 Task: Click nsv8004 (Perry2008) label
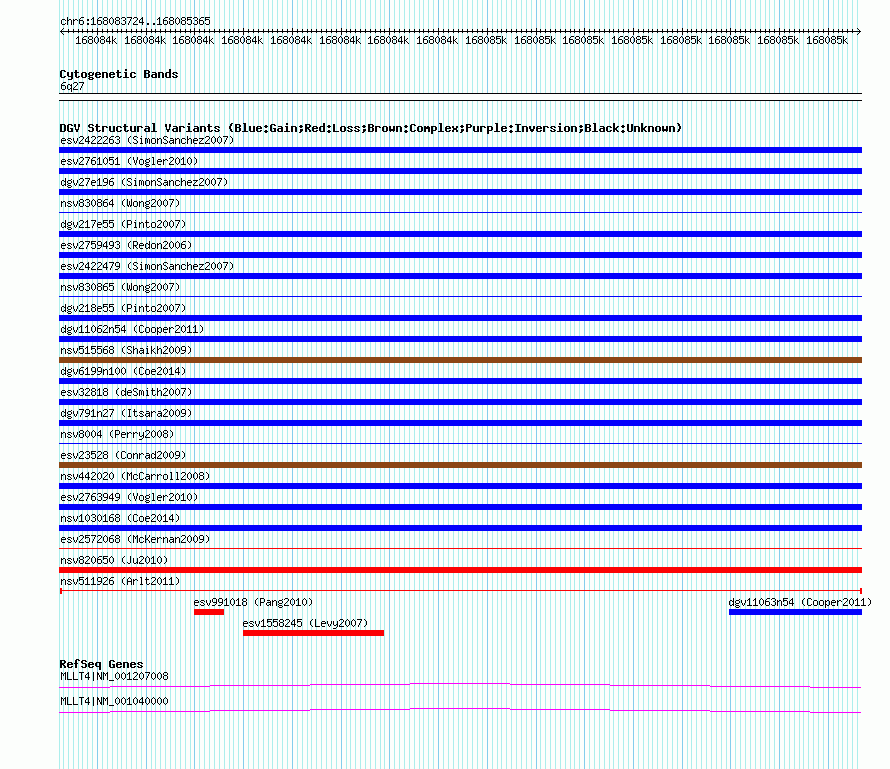pyautogui.click(x=117, y=434)
